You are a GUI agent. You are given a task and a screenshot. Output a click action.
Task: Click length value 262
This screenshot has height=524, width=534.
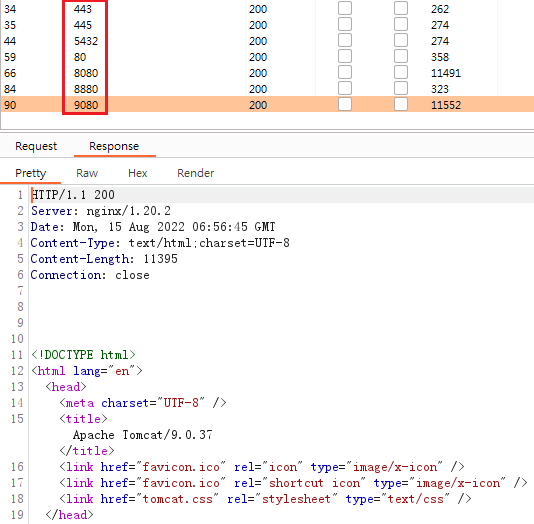440,9
